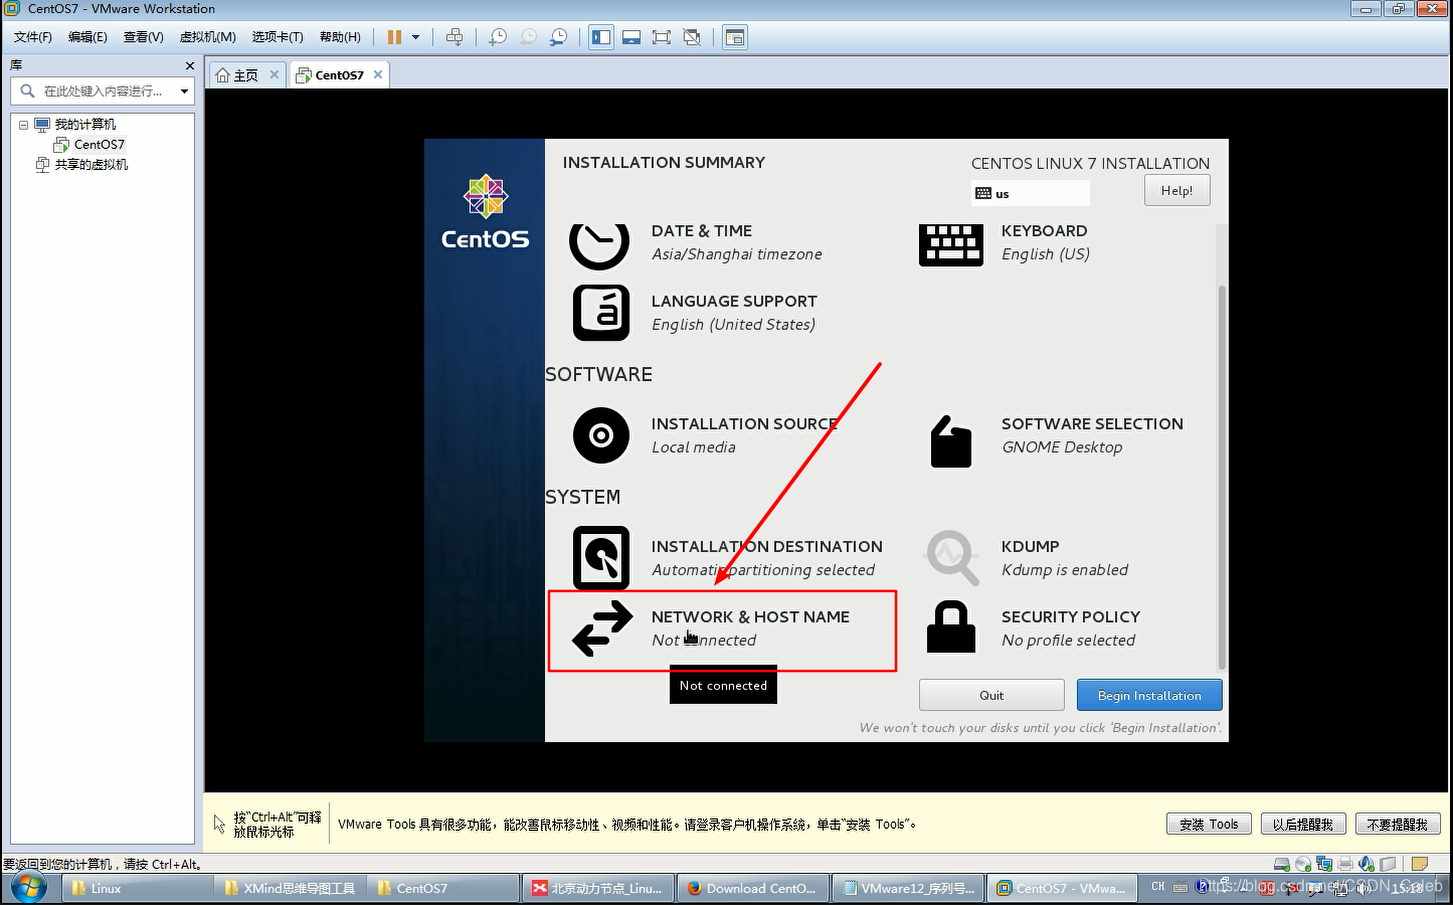Viewport: 1453px width, 905px height.
Task: Click the DATE & TIME heading text
Action: tap(702, 231)
